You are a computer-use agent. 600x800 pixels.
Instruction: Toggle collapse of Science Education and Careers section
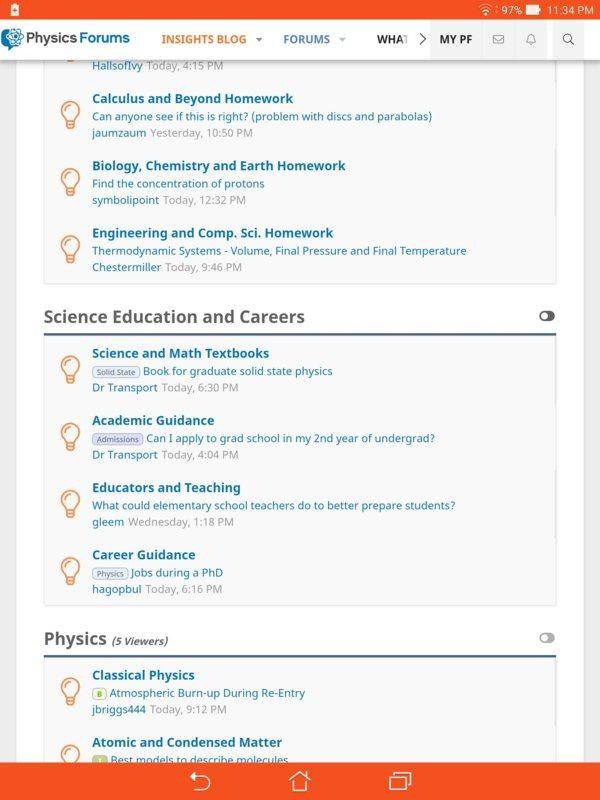point(546,316)
